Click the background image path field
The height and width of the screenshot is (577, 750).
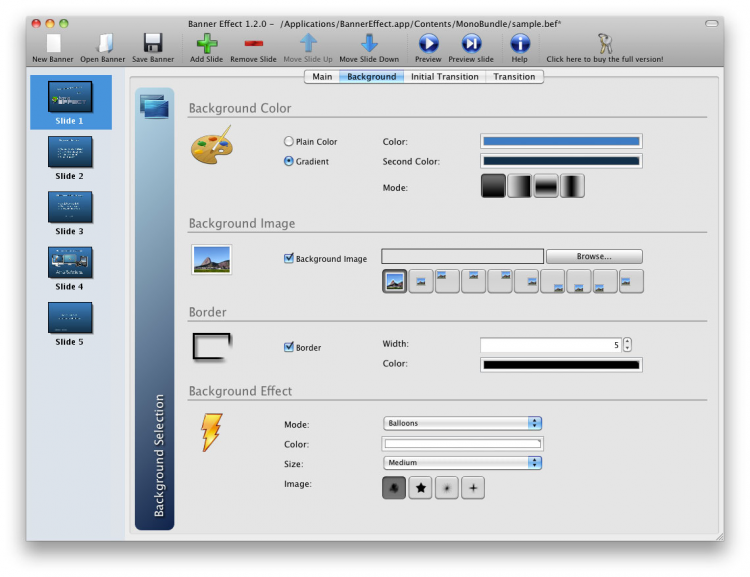[463, 256]
